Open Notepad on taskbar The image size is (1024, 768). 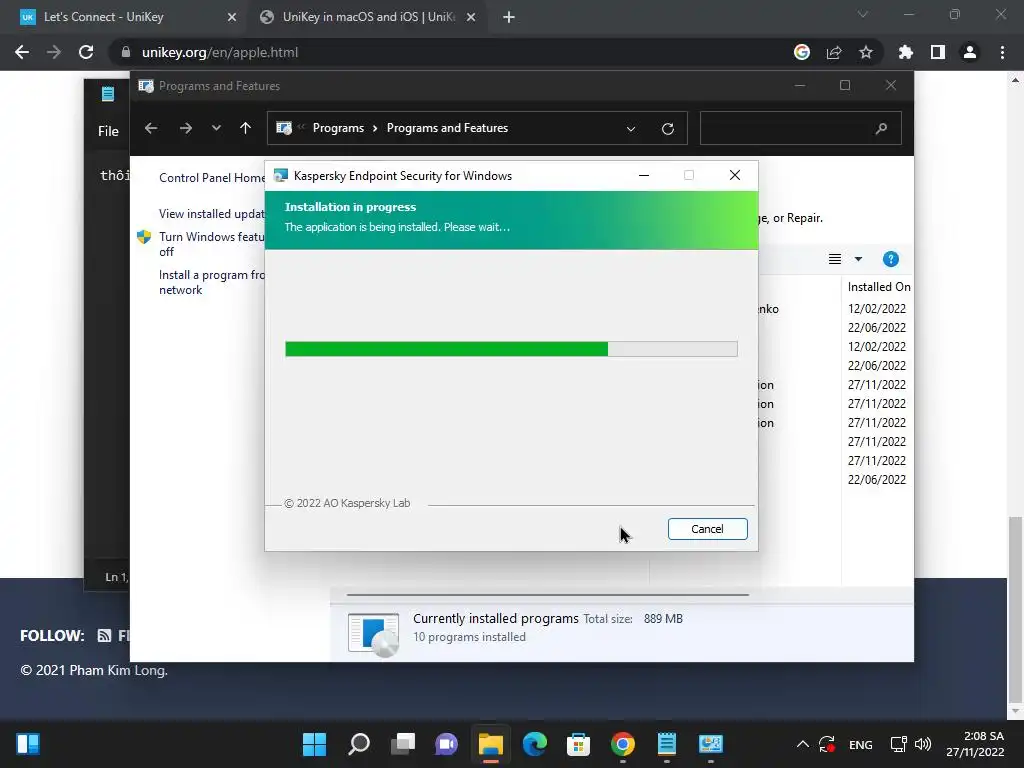[x=667, y=744]
